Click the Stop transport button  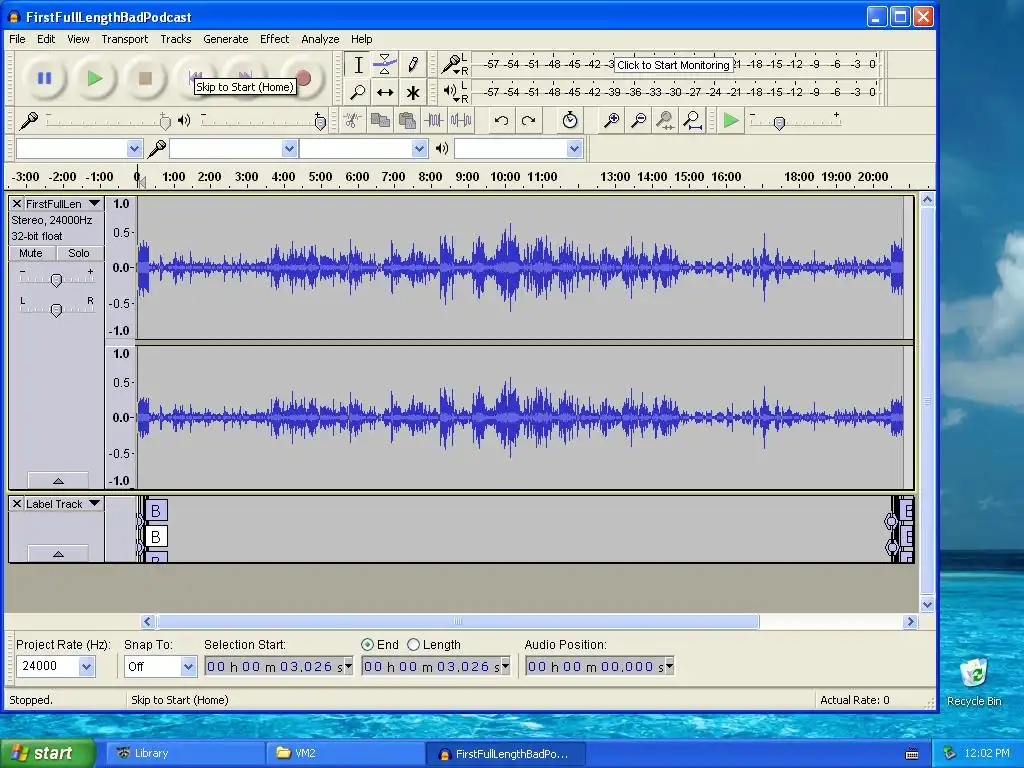[x=145, y=78]
